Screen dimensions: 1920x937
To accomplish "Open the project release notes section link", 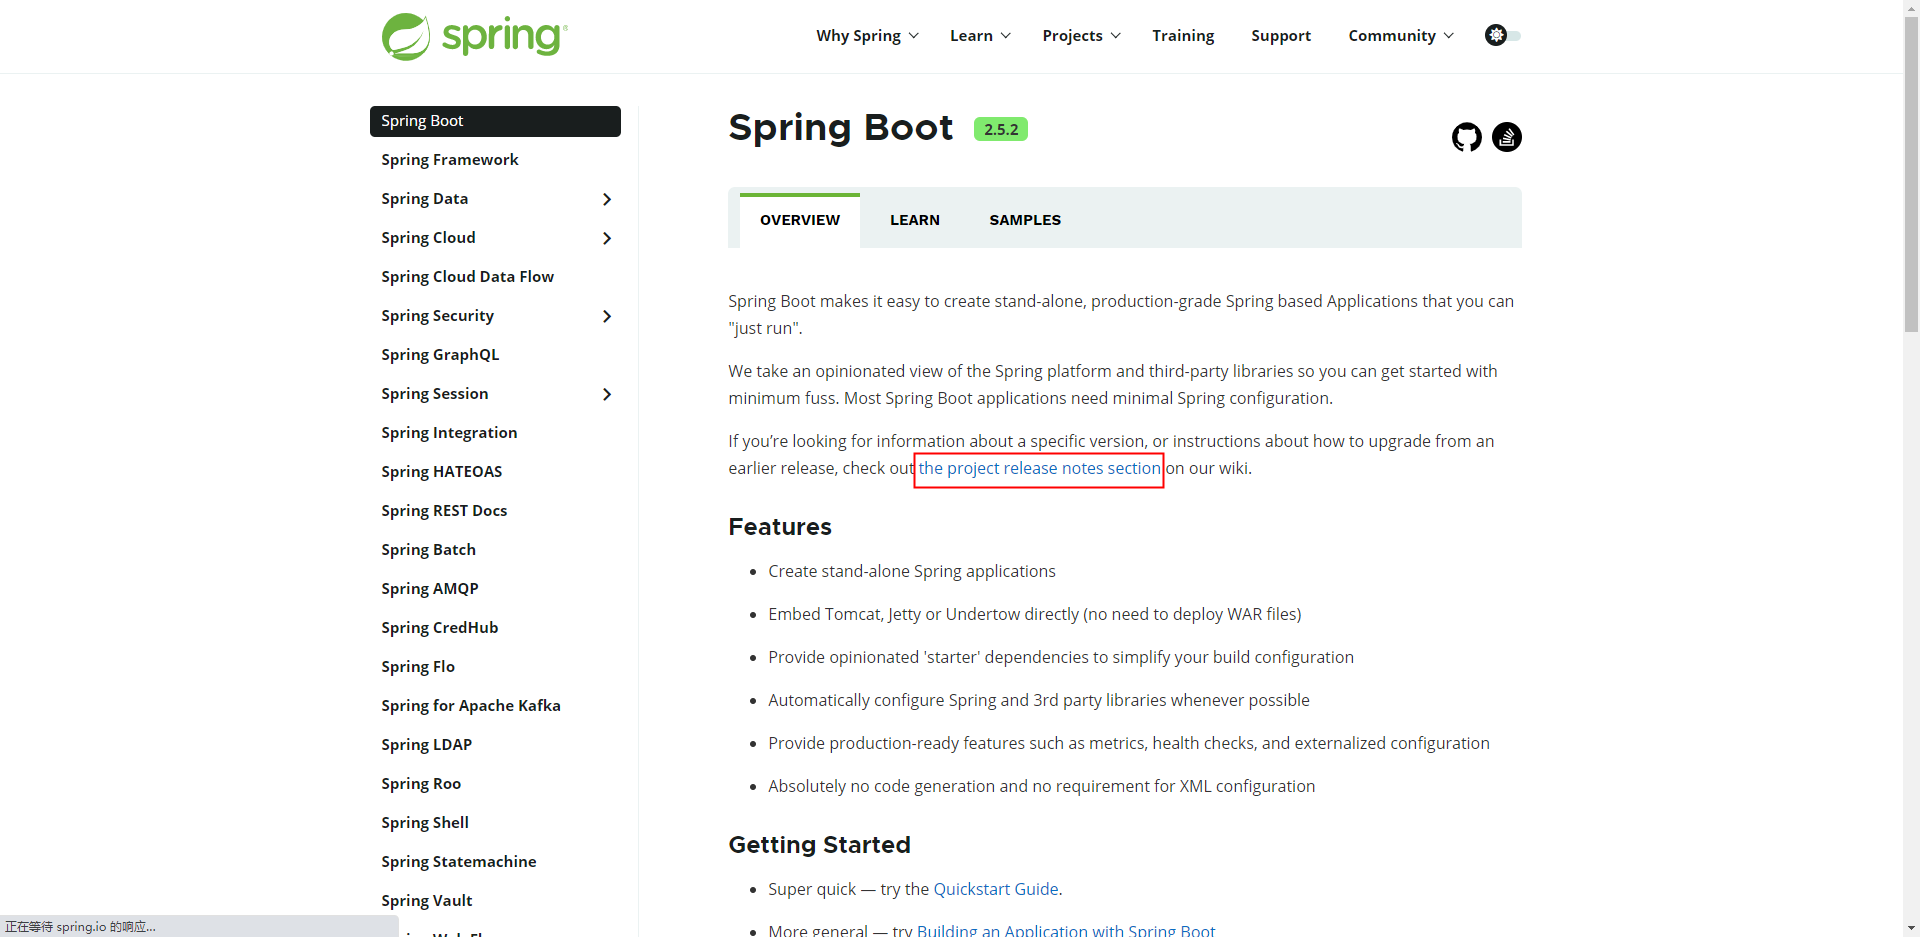I will click(x=1040, y=468).
